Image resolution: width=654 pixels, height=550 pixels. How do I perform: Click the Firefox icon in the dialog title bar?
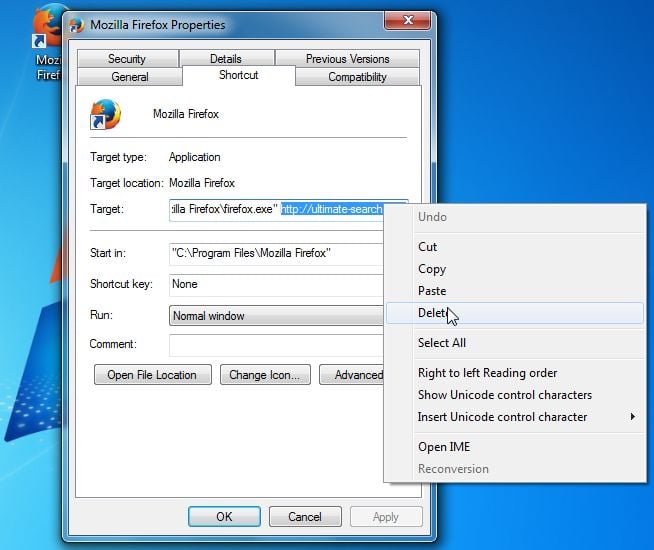pos(76,25)
